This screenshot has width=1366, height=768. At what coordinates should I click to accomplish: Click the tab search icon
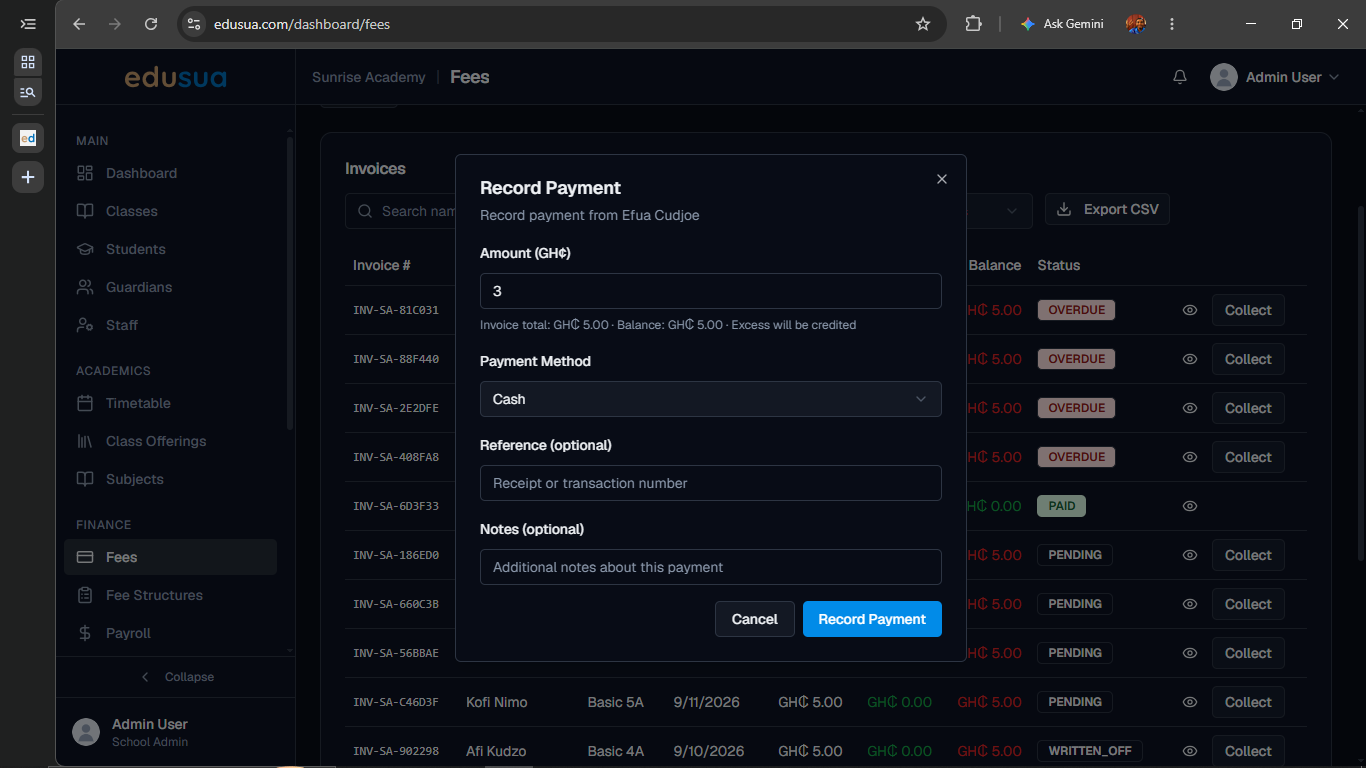[x=28, y=92]
